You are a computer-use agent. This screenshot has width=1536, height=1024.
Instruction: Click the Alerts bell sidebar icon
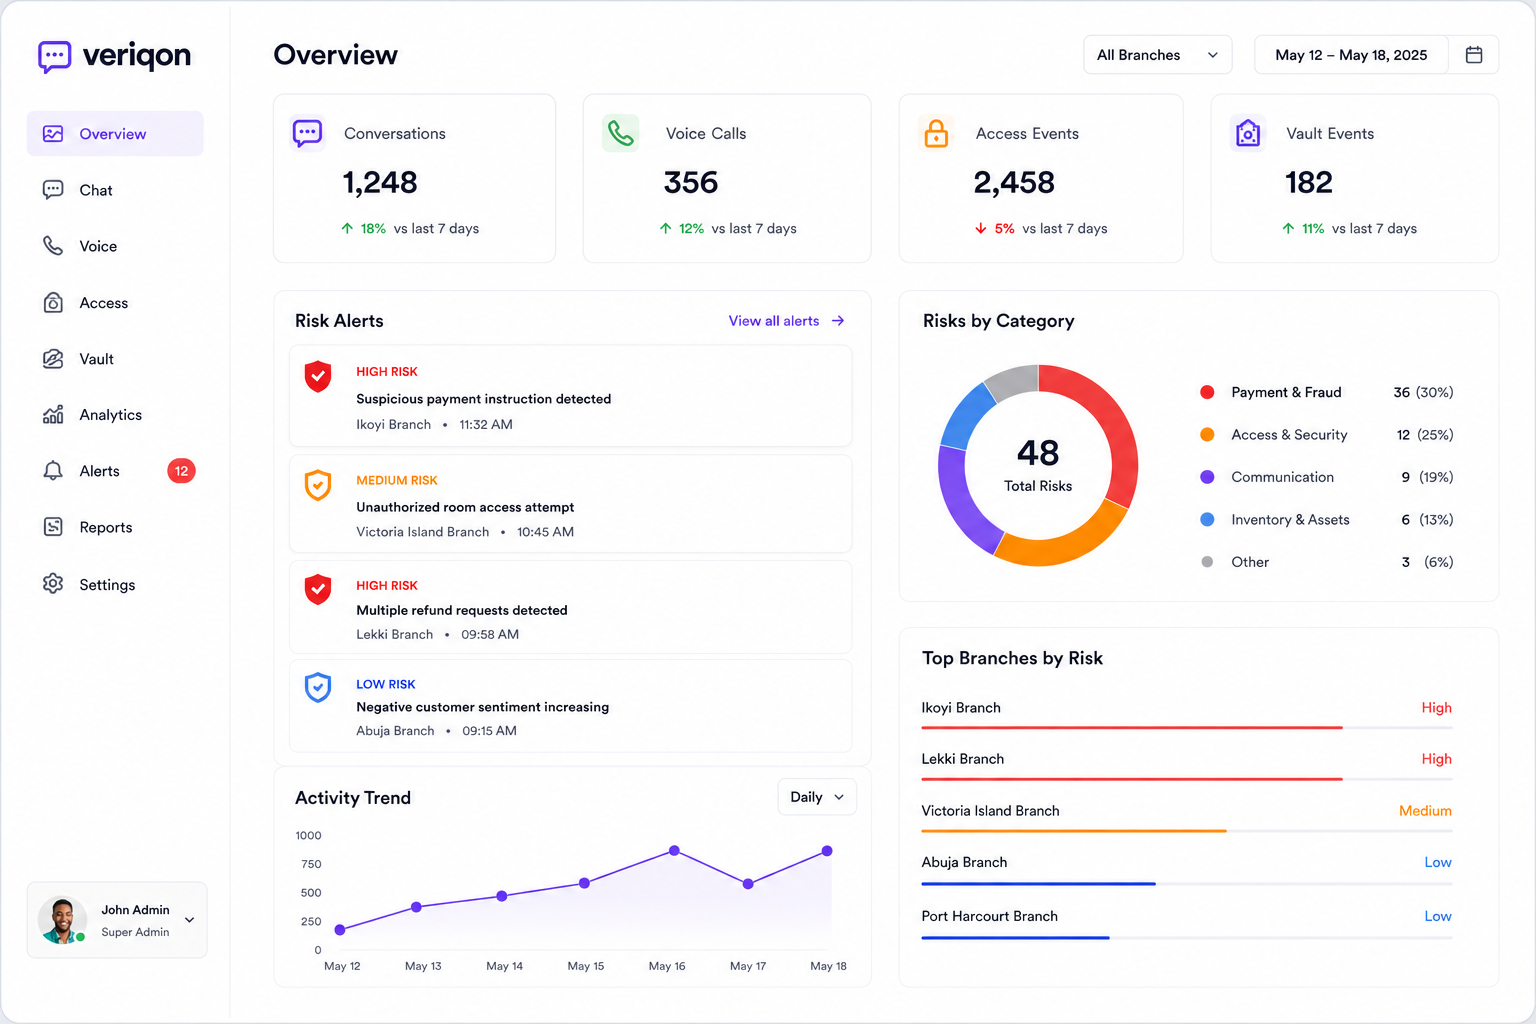pos(53,471)
